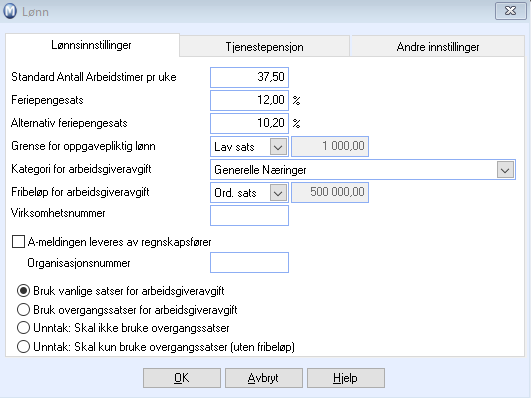Viewport: 531px width, 398px height.
Task: Choose Unntak: Skal ikke bruke overgangssatser
Action: click(x=23, y=328)
